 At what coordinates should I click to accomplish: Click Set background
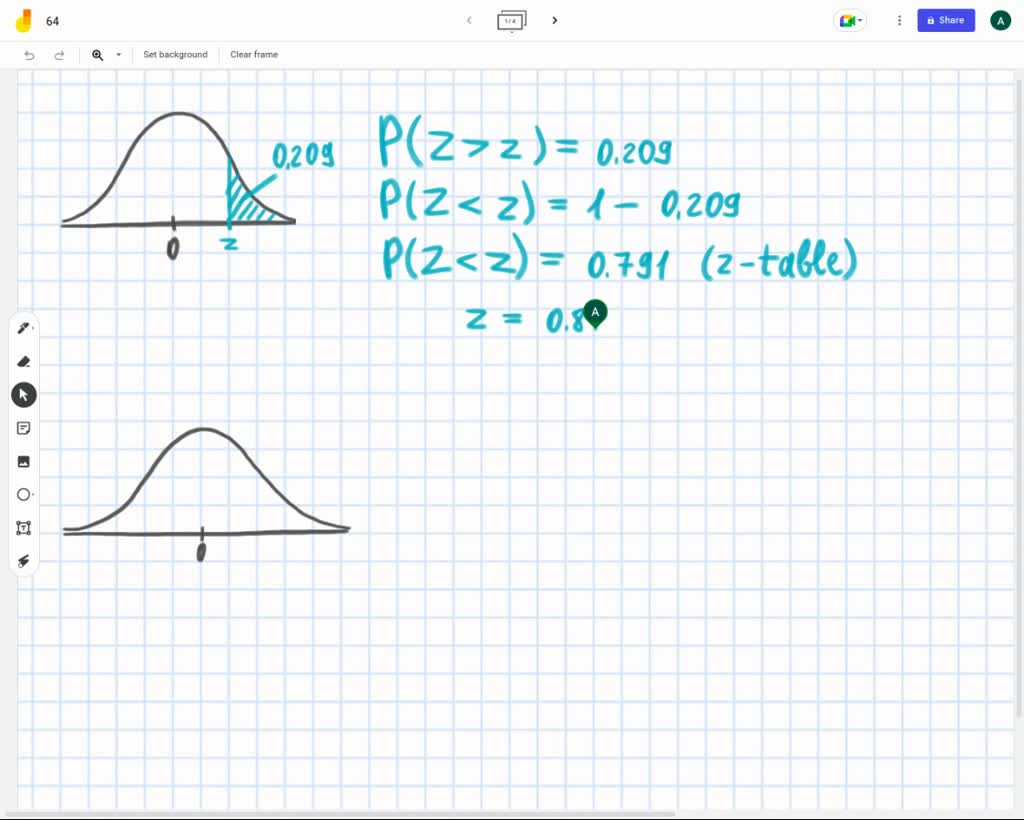click(x=175, y=55)
